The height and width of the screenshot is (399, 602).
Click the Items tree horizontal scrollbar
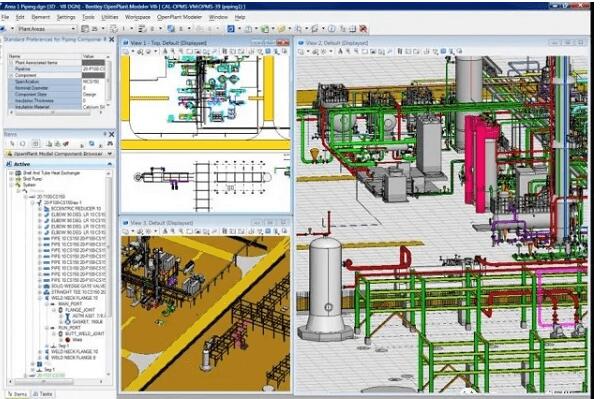point(56,382)
